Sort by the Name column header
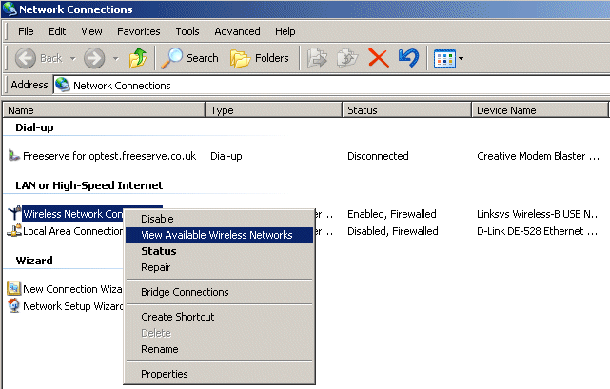This screenshot has height=389, width=610. 104,110
